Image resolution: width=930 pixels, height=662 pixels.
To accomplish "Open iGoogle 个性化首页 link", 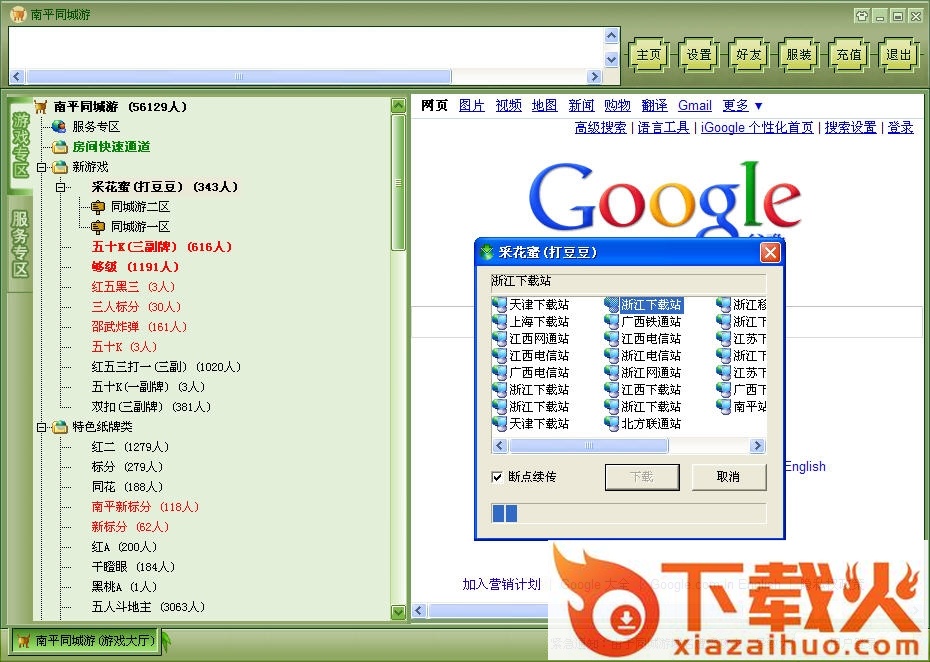I will point(757,128).
